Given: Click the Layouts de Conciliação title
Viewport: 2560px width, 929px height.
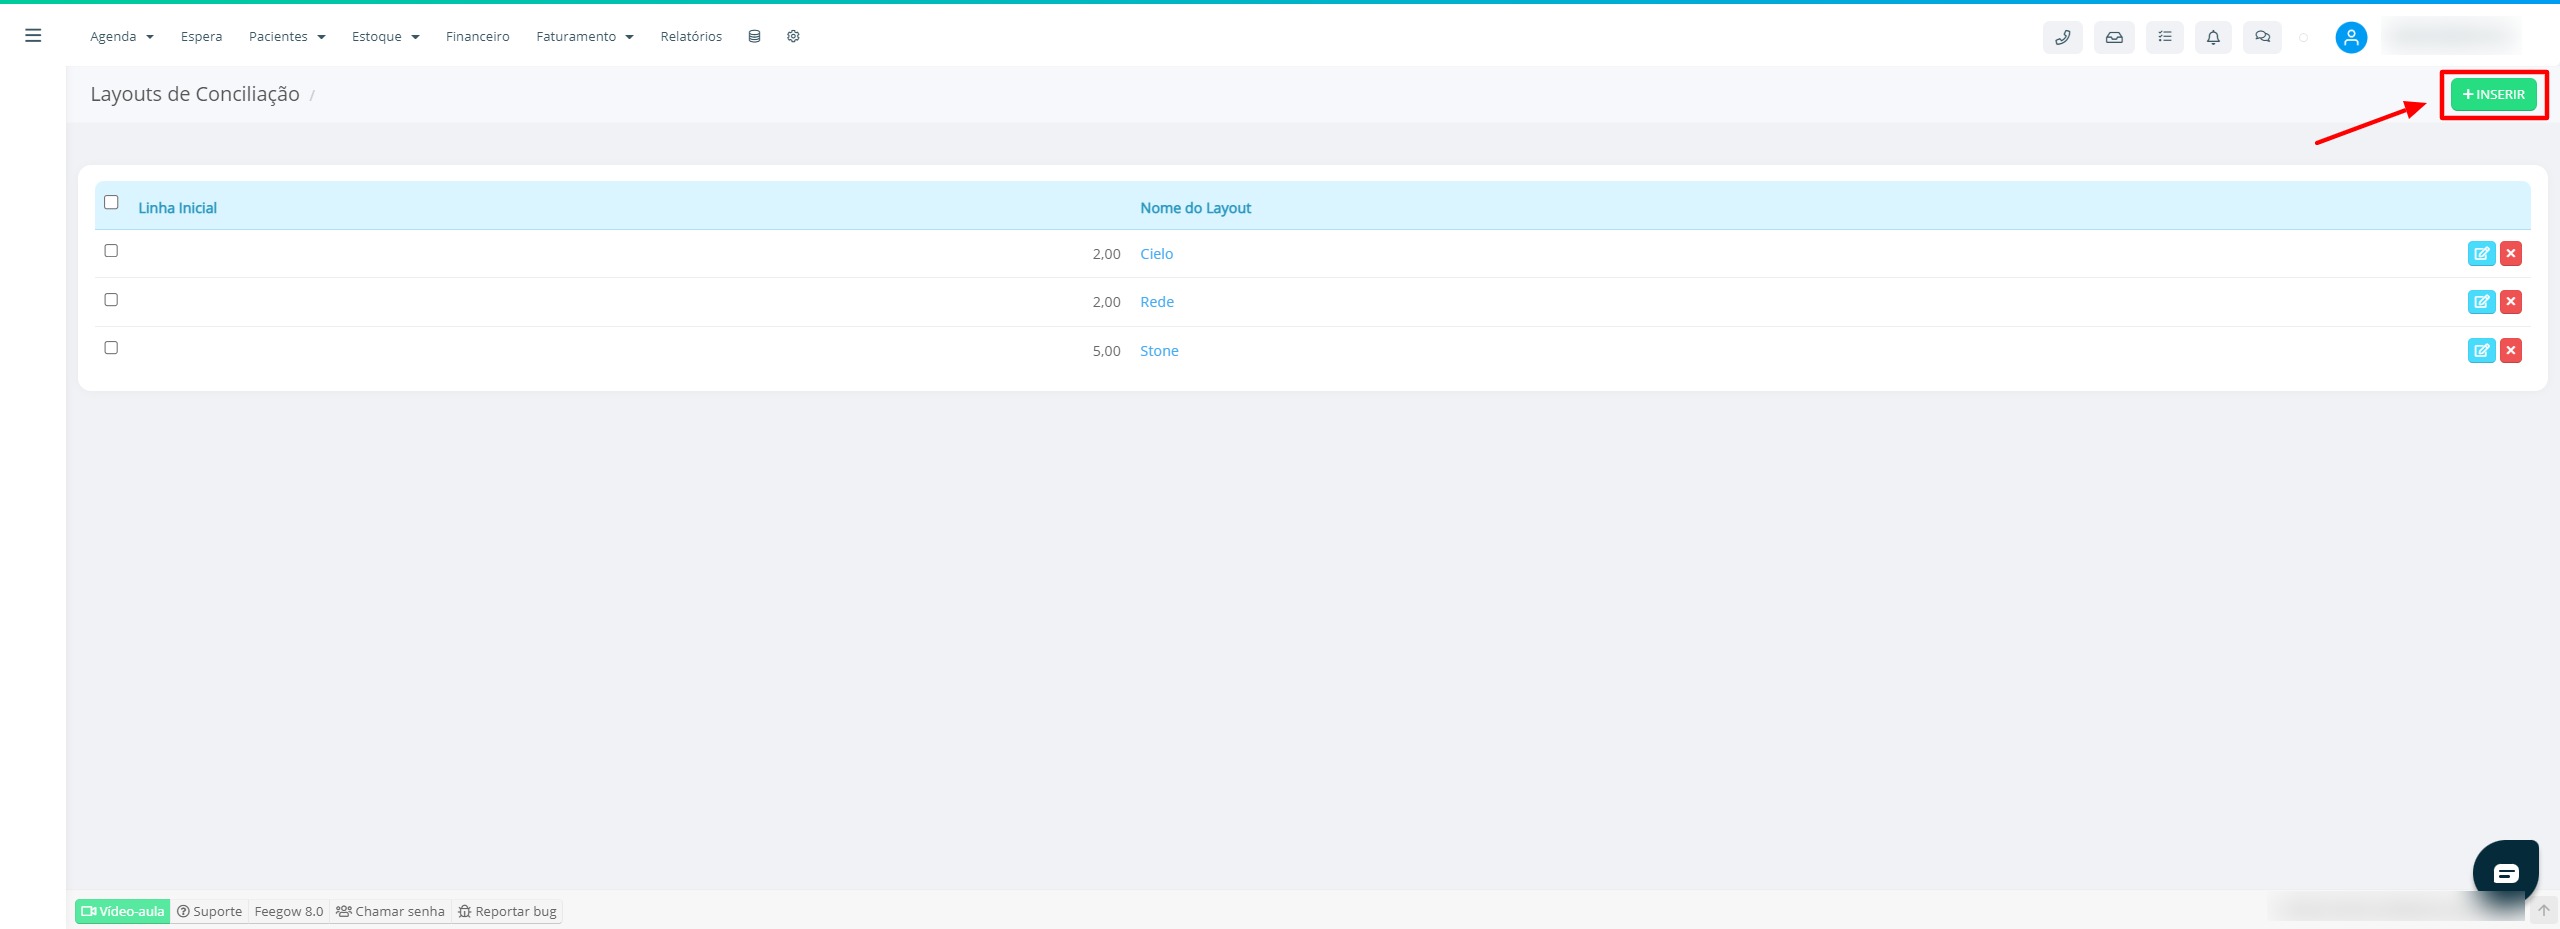Looking at the screenshot, I should pyautogui.click(x=195, y=94).
